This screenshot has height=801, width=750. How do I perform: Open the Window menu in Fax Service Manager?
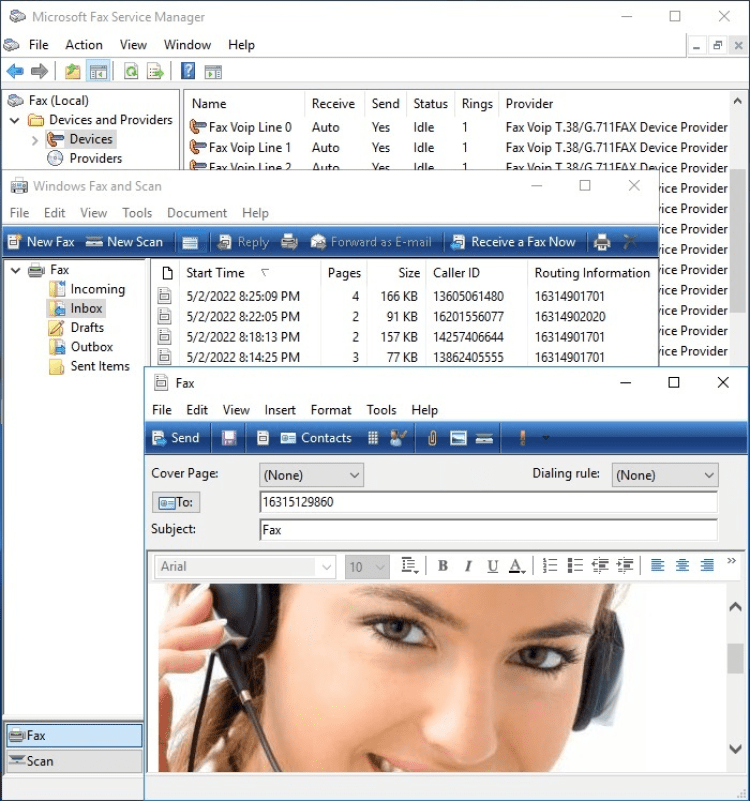(188, 45)
